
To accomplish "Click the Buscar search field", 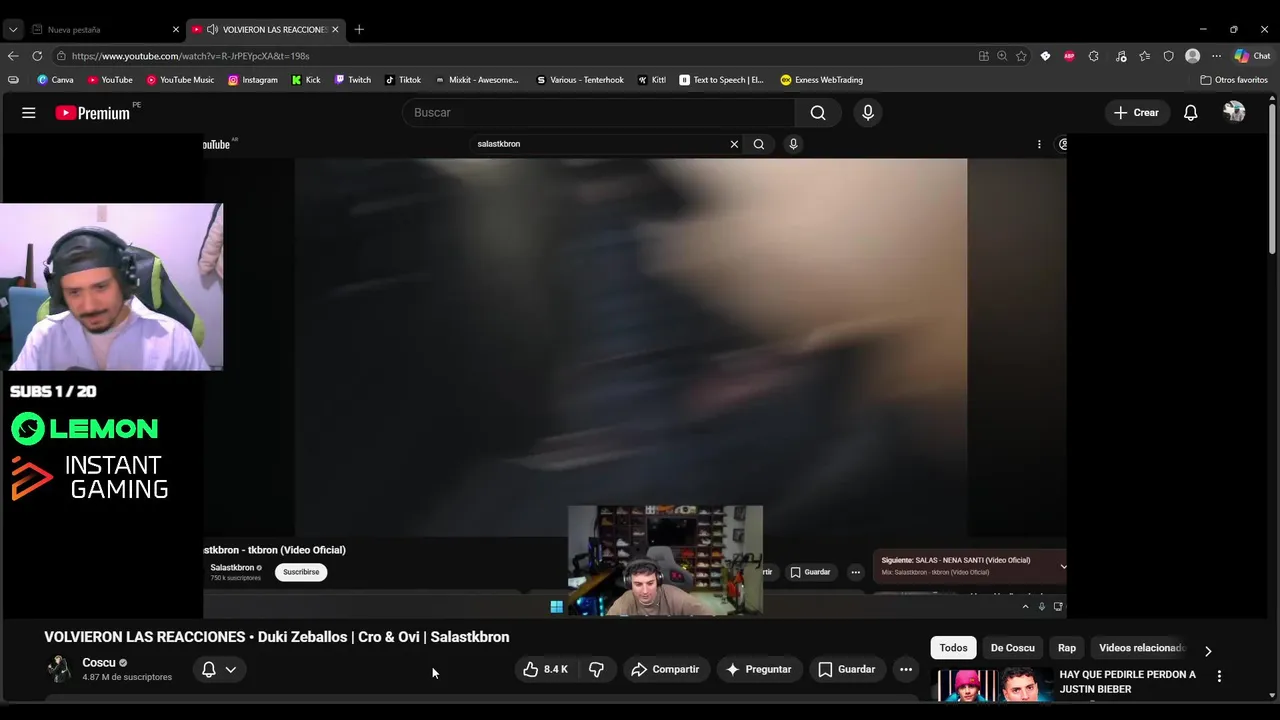I will coord(599,113).
